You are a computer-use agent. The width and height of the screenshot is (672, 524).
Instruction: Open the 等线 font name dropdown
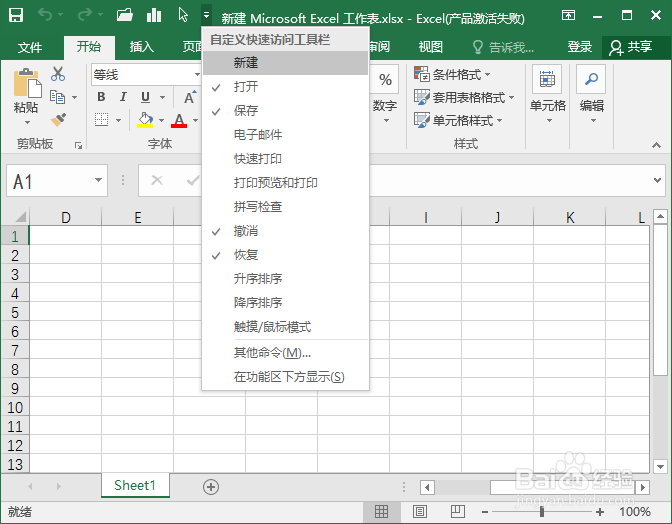pos(197,75)
